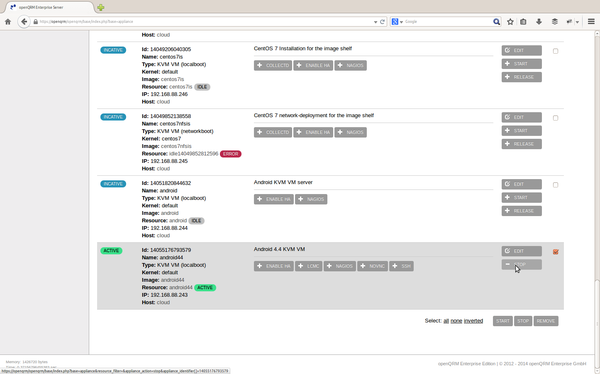
Task: Tick the checkbox for centos7nfsis appliance
Action: [555, 118]
